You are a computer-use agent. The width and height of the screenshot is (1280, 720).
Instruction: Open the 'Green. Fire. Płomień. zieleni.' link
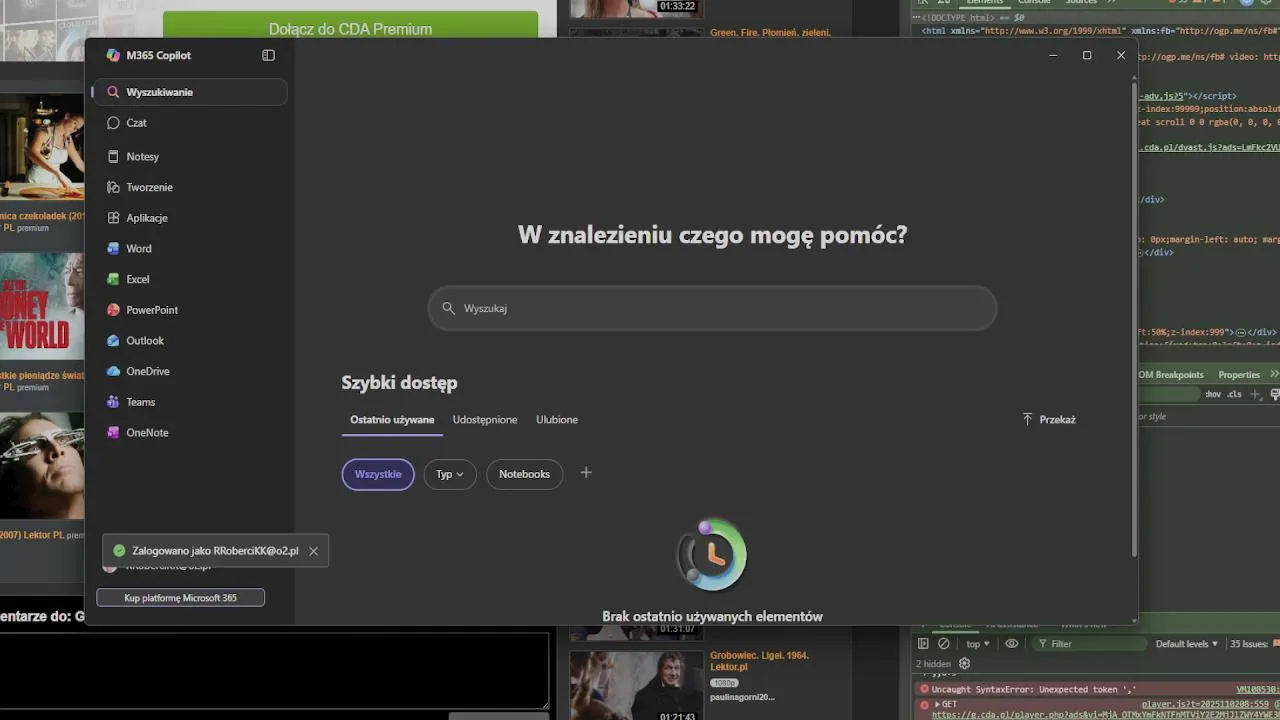[771, 32]
